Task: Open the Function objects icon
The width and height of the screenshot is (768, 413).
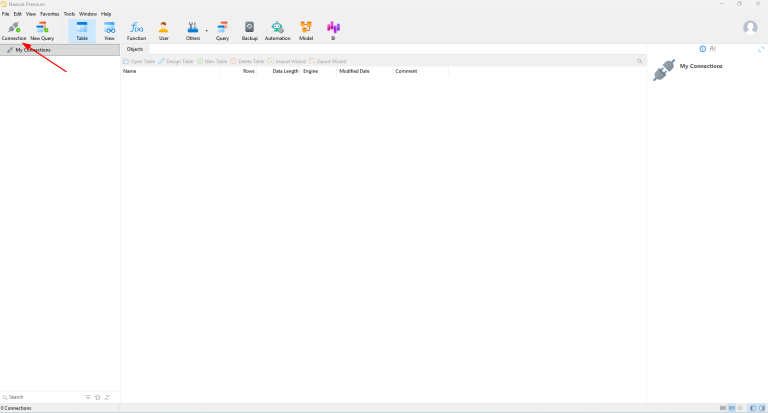Action: (x=136, y=30)
